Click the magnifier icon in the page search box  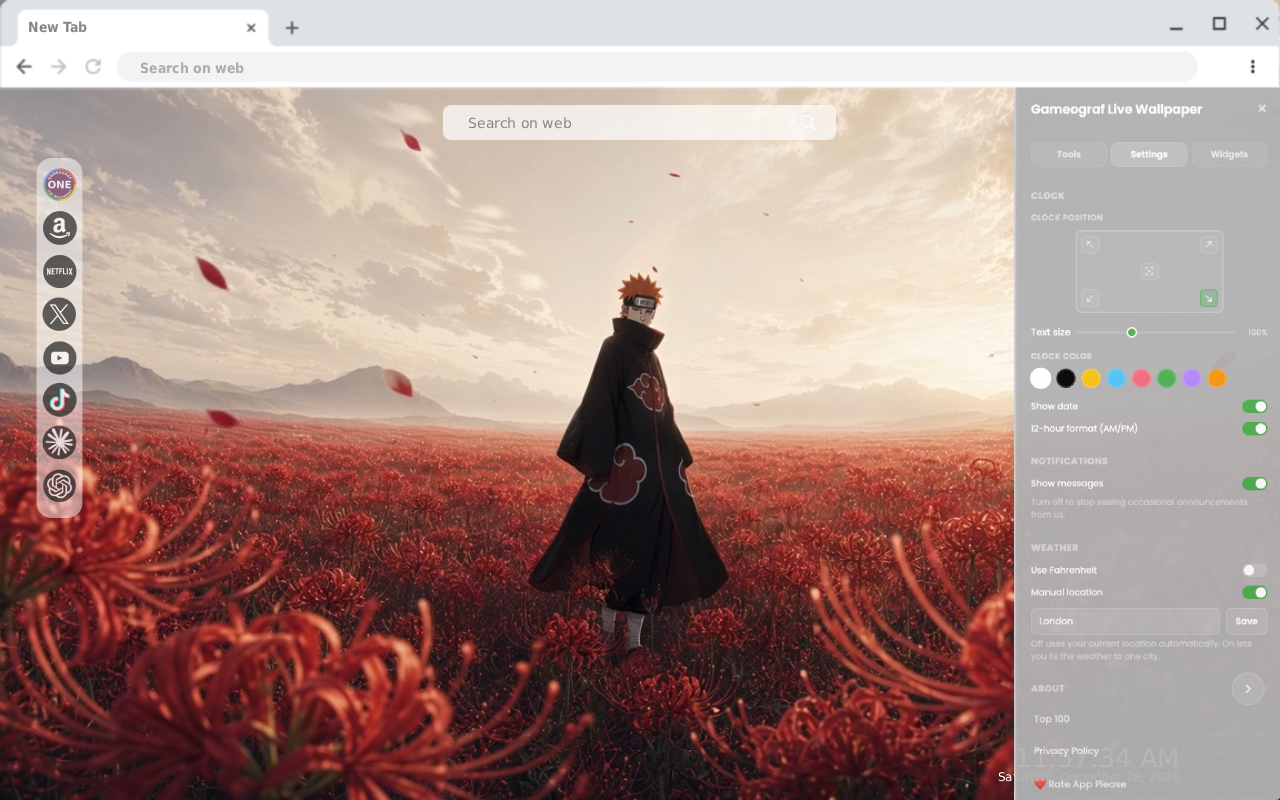click(808, 123)
